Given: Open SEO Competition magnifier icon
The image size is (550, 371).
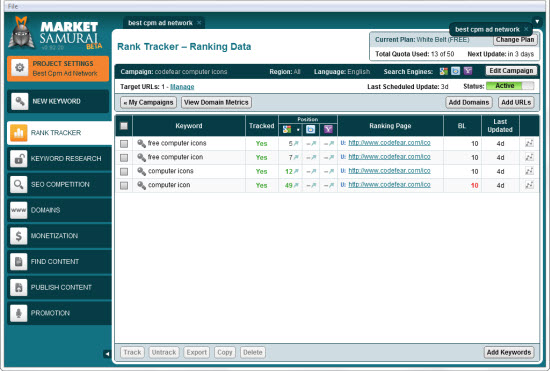Looking at the screenshot, I should click(x=19, y=184).
